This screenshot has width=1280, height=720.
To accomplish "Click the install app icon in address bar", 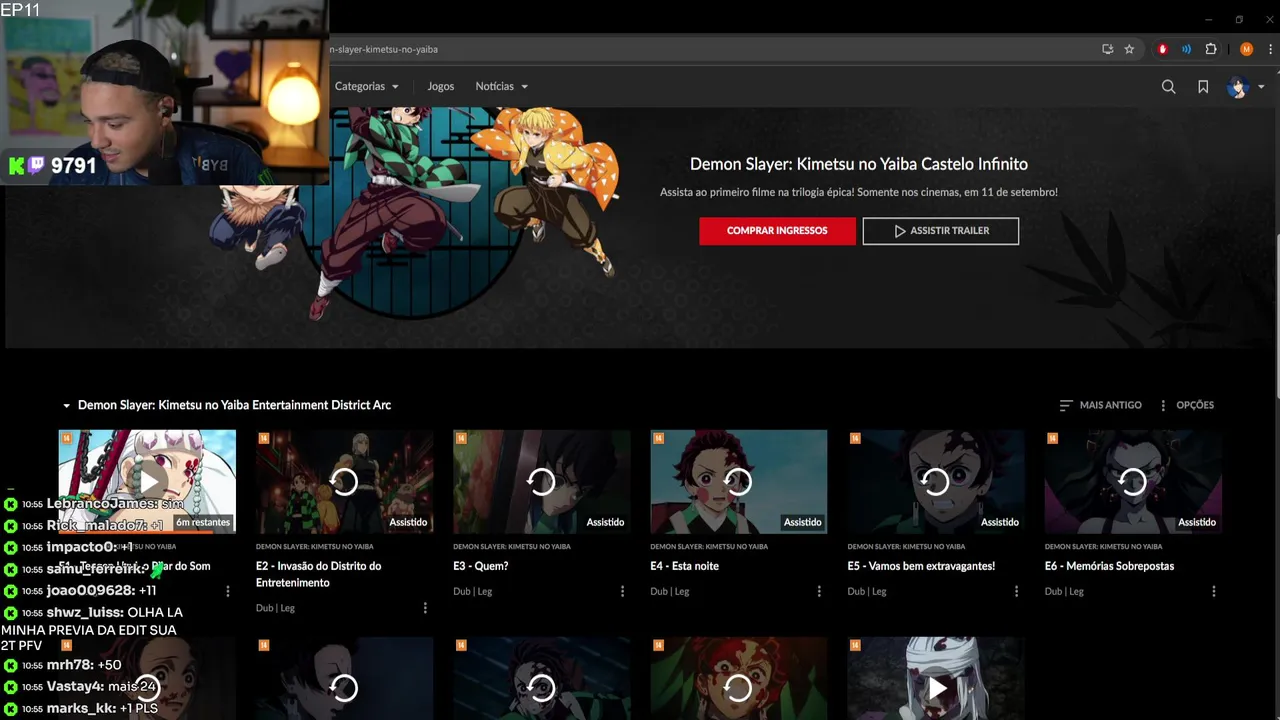I will (x=1107, y=49).
